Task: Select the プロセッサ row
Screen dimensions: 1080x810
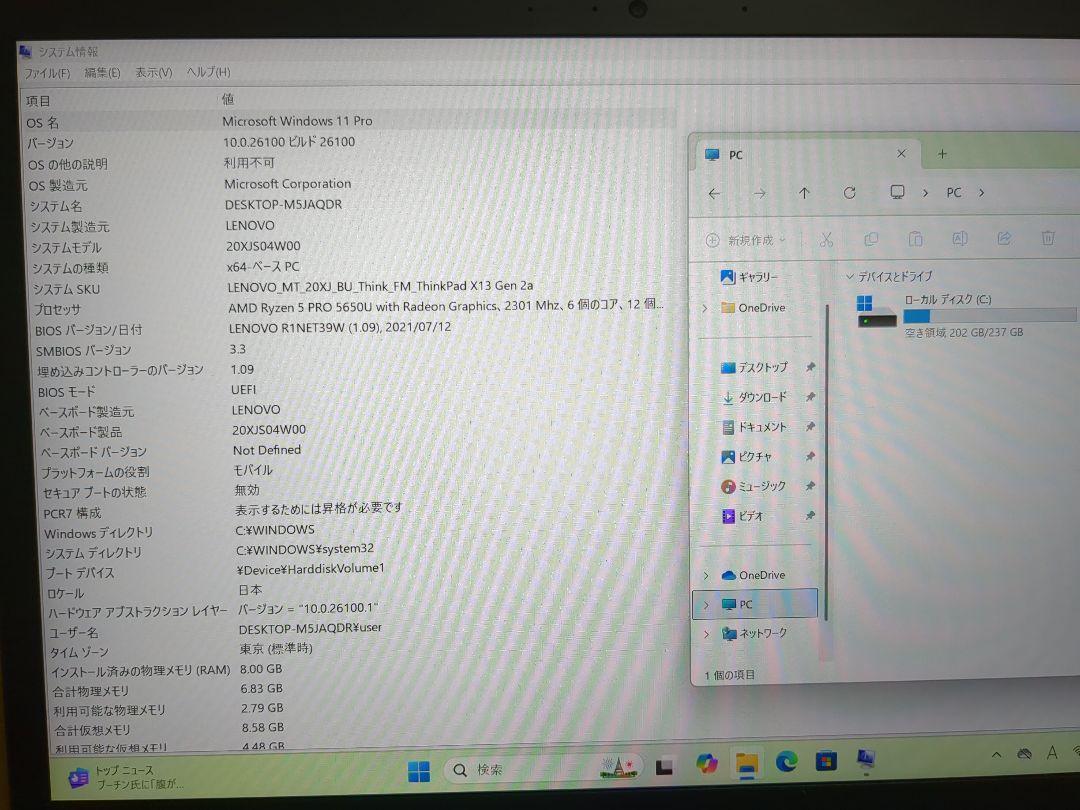Action: tap(348, 308)
